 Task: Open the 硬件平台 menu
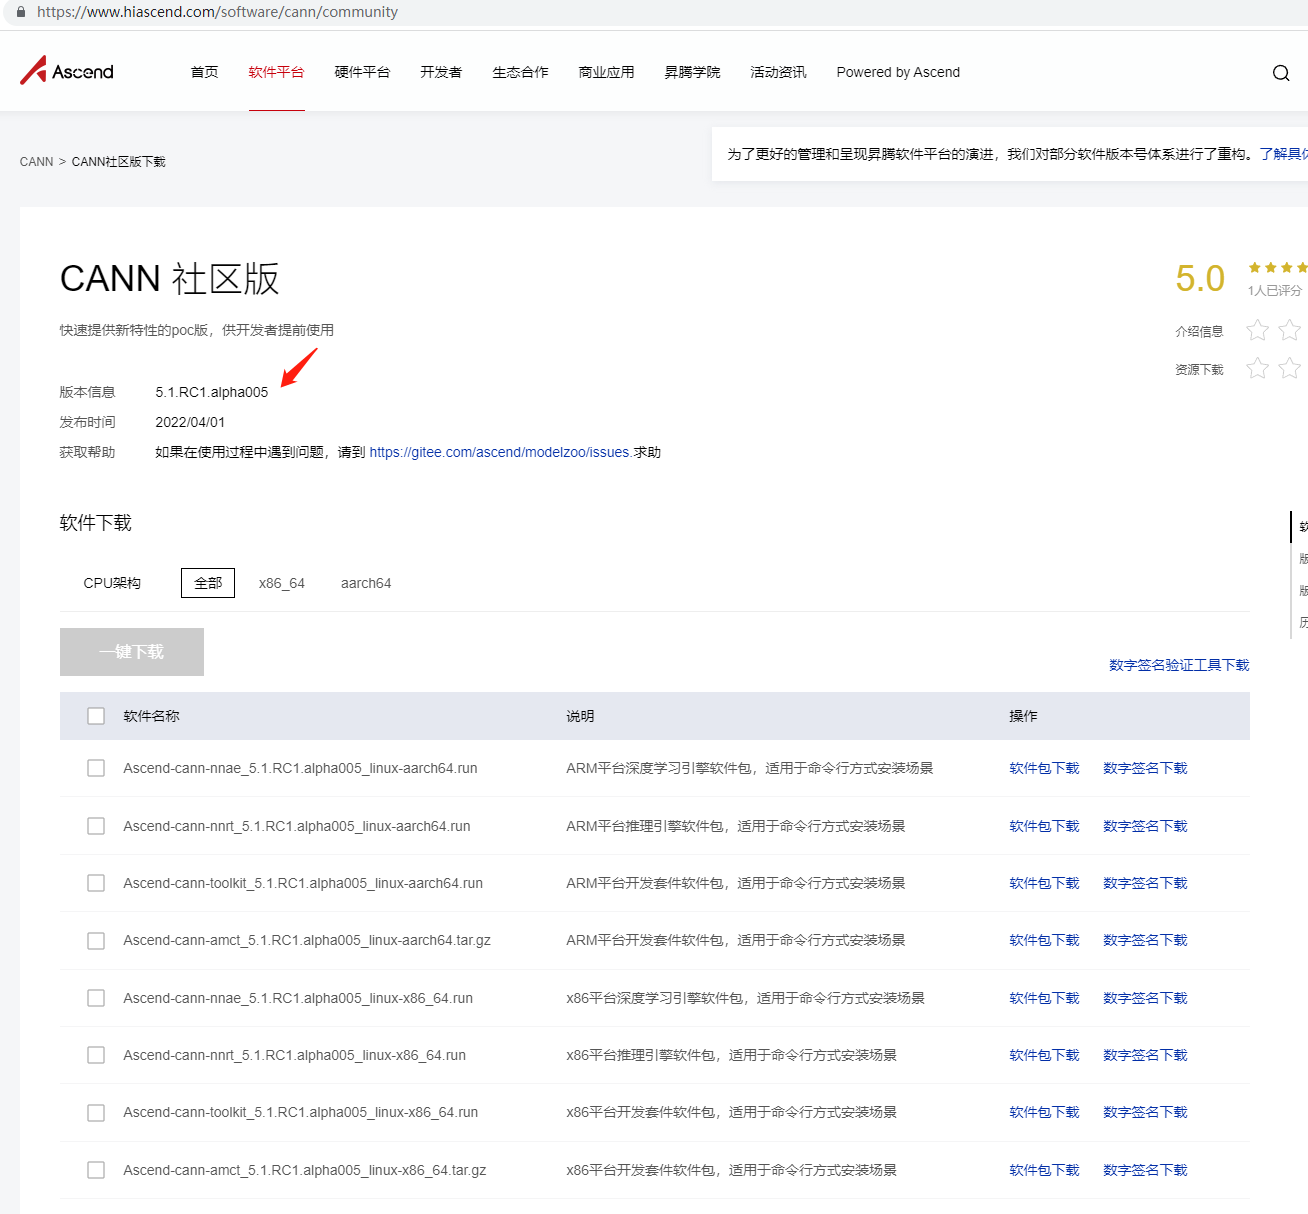pos(363,72)
